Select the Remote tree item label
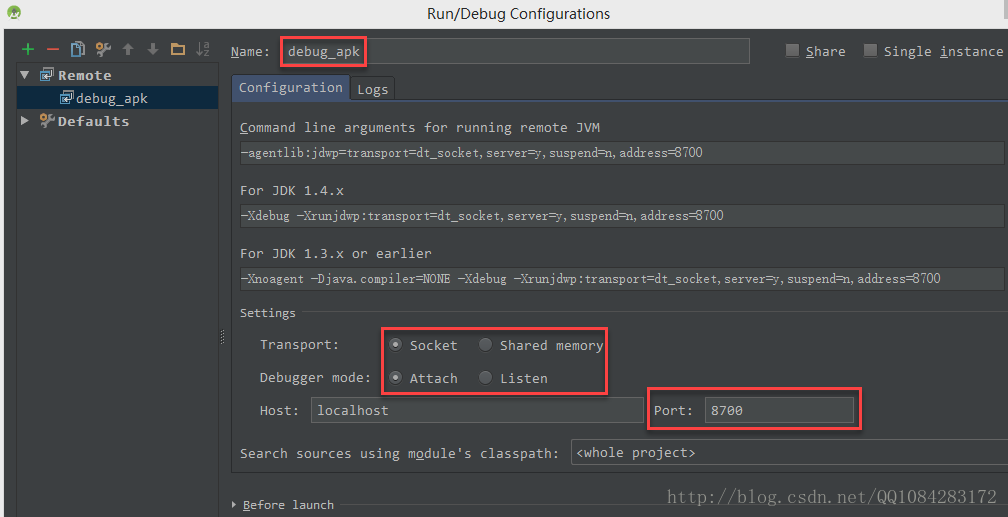The width and height of the screenshot is (1008, 517). pyautogui.click(x=84, y=75)
